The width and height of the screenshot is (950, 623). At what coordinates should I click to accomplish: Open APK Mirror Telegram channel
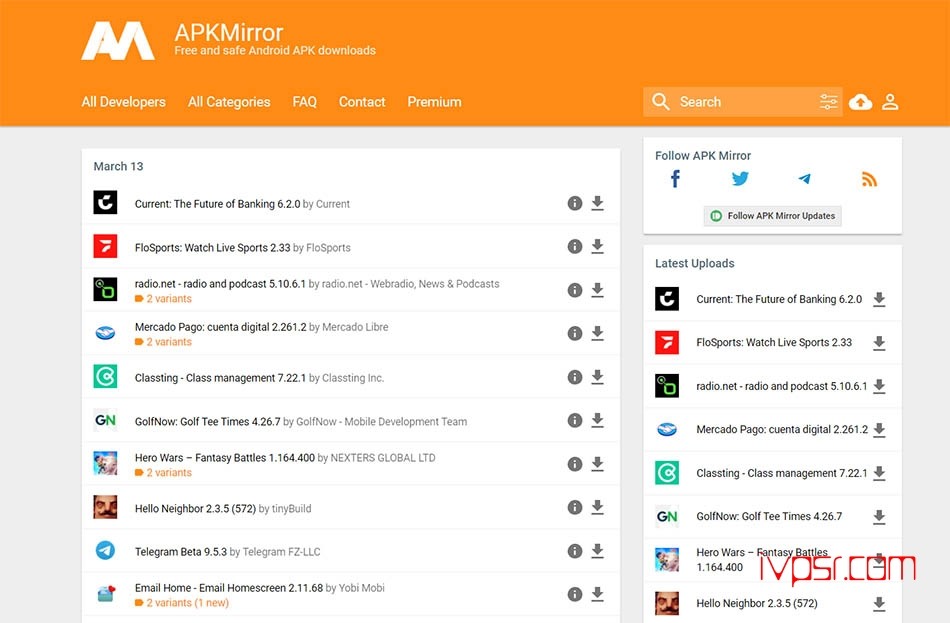(x=805, y=179)
